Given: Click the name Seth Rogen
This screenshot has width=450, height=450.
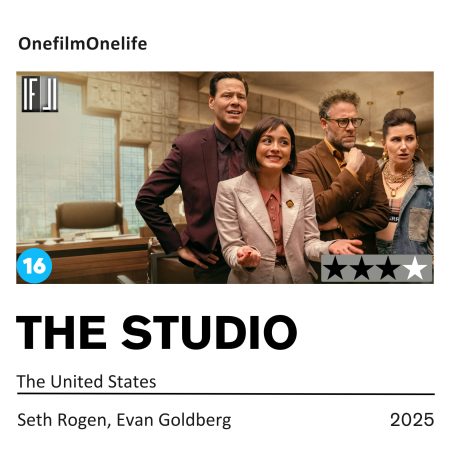Looking at the screenshot, I should coord(62,420).
